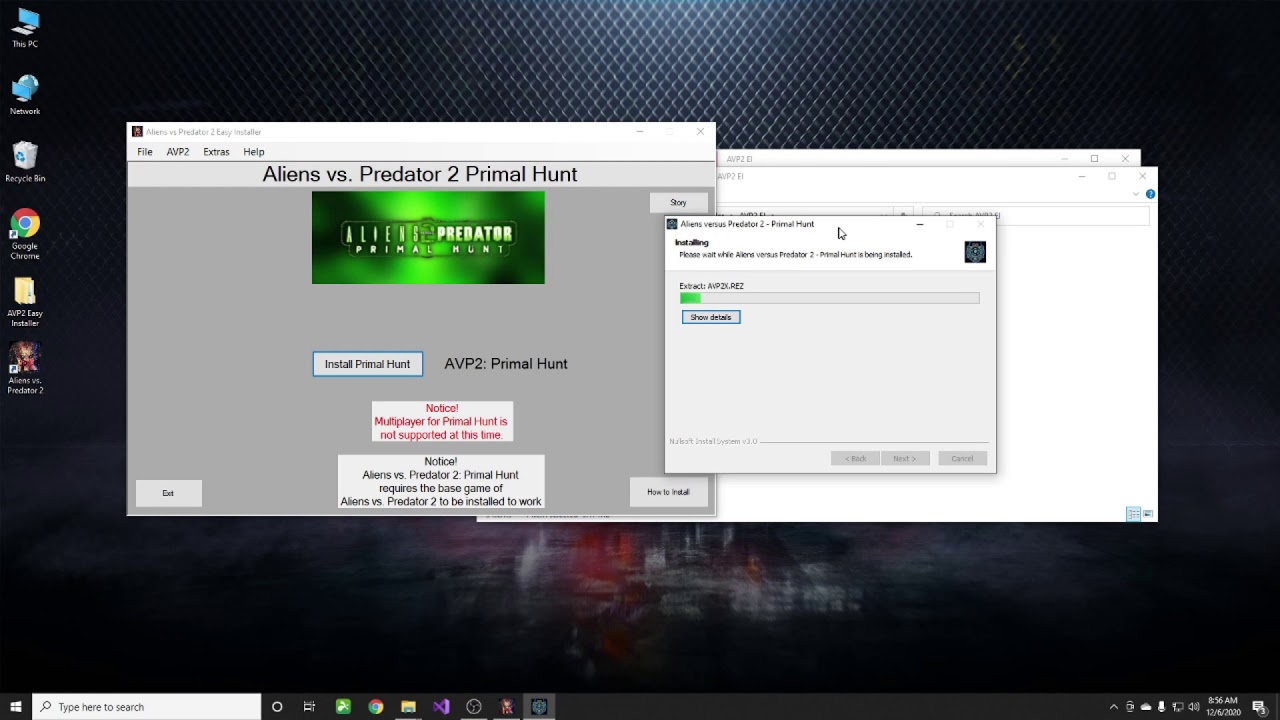Image resolution: width=1280 pixels, height=720 pixels.
Task: Click the installer's Next button
Action: pos(905,458)
